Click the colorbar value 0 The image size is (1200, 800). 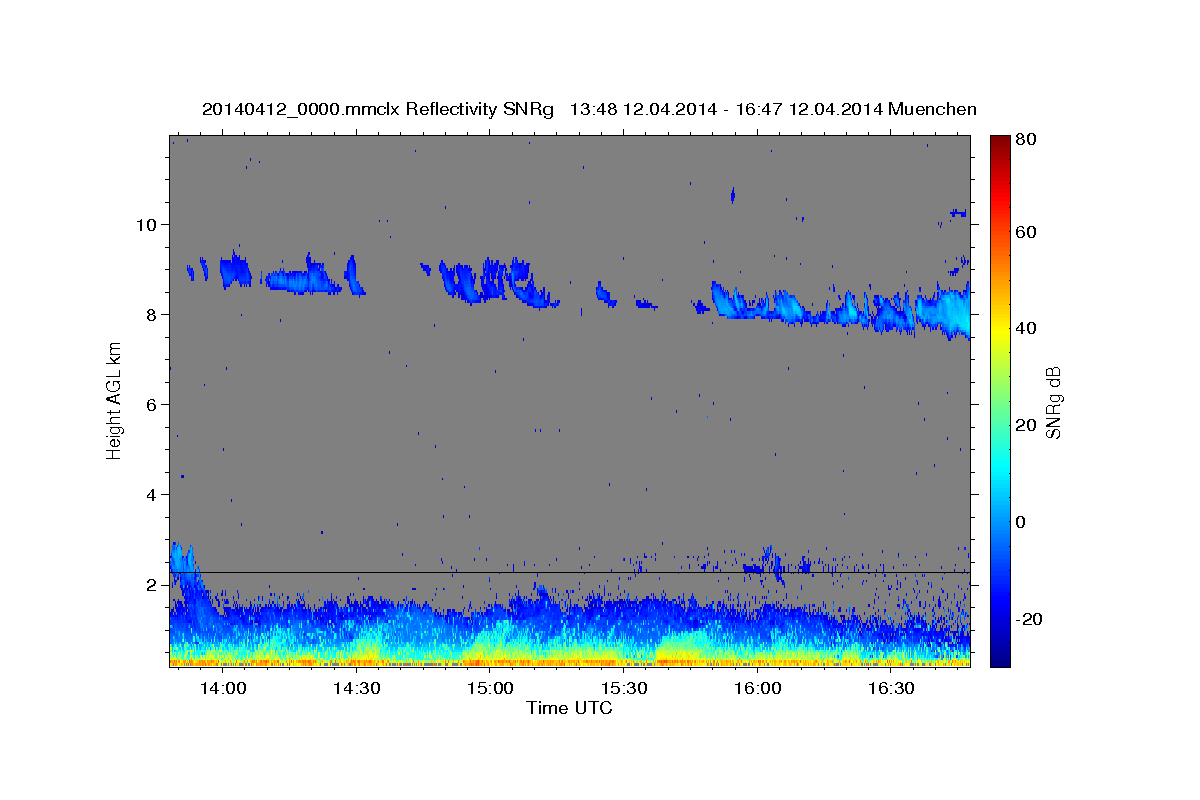coord(1021,522)
